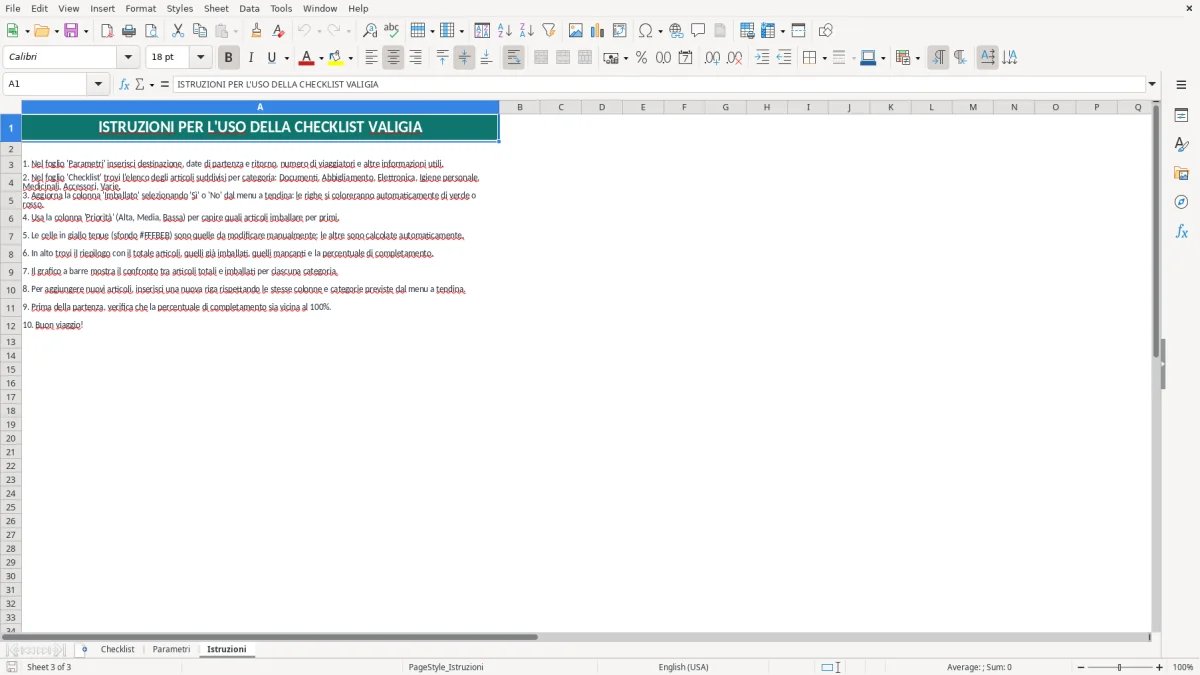The width and height of the screenshot is (1200, 675).
Task: Toggle Italic formatting
Action: pyautogui.click(x=251, y=58)
